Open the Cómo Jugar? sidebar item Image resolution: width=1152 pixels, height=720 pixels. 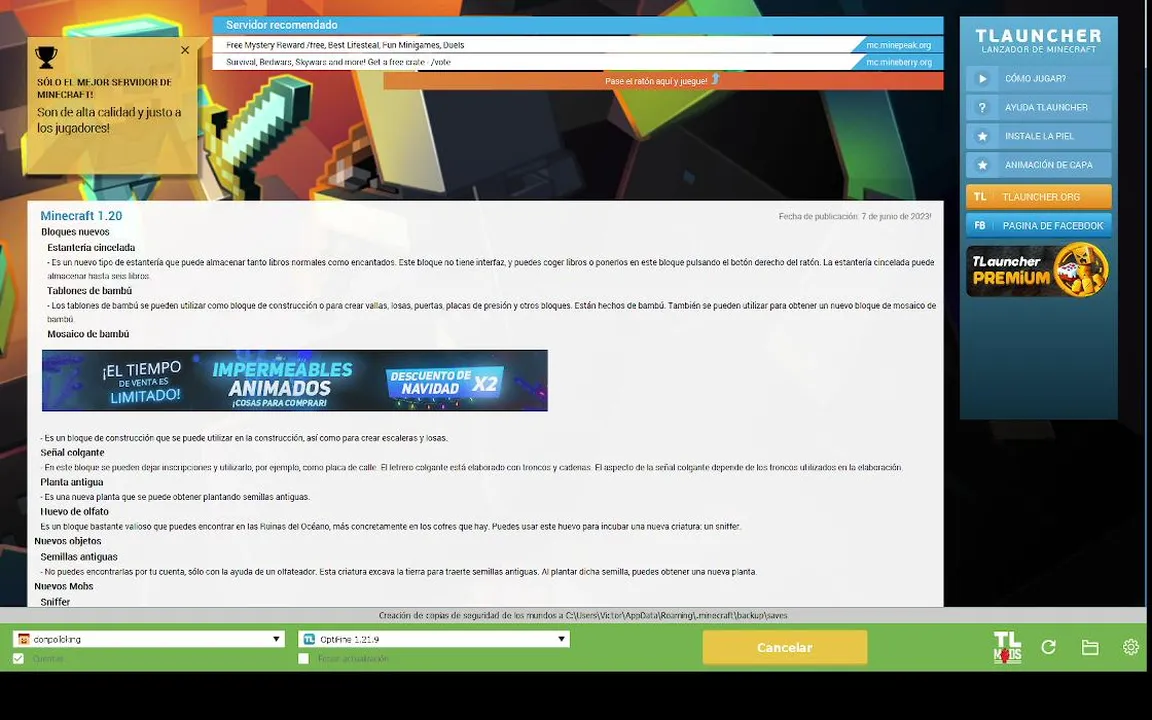[1038, 79]
